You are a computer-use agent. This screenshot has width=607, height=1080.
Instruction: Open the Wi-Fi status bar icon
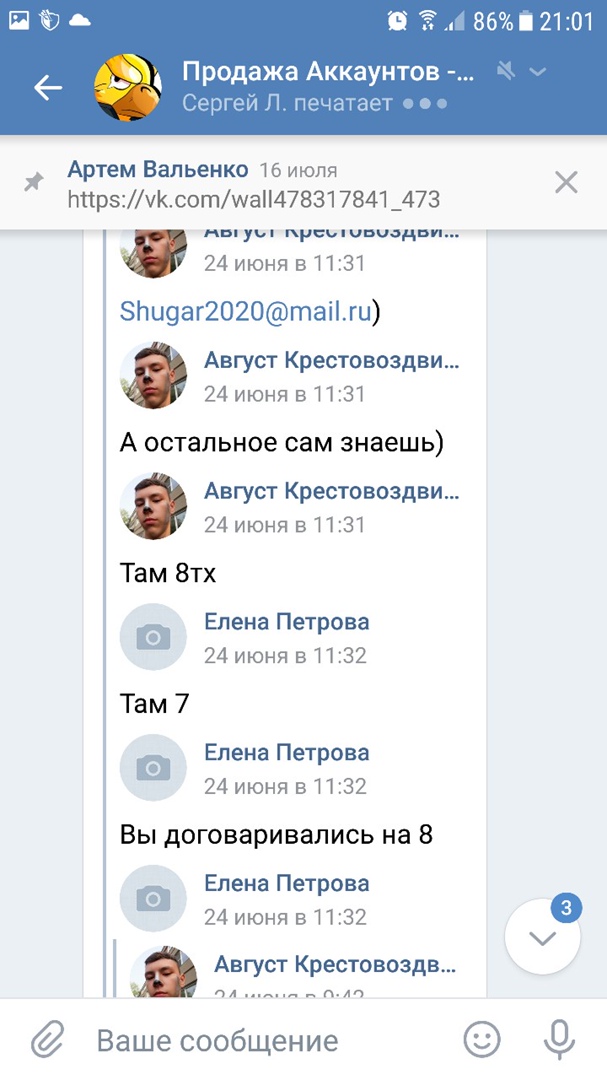pyautogui.click(x=427, y=20)
